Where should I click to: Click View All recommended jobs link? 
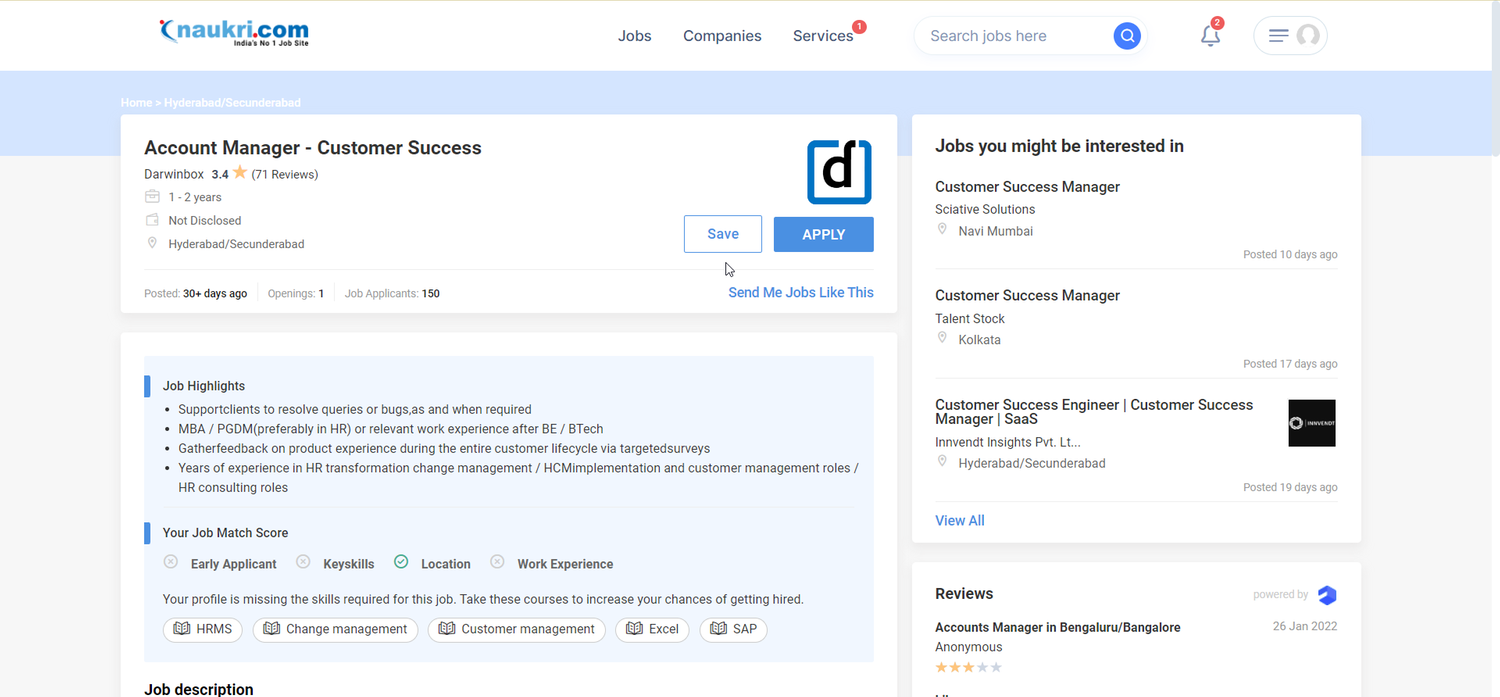click(959, 520)
